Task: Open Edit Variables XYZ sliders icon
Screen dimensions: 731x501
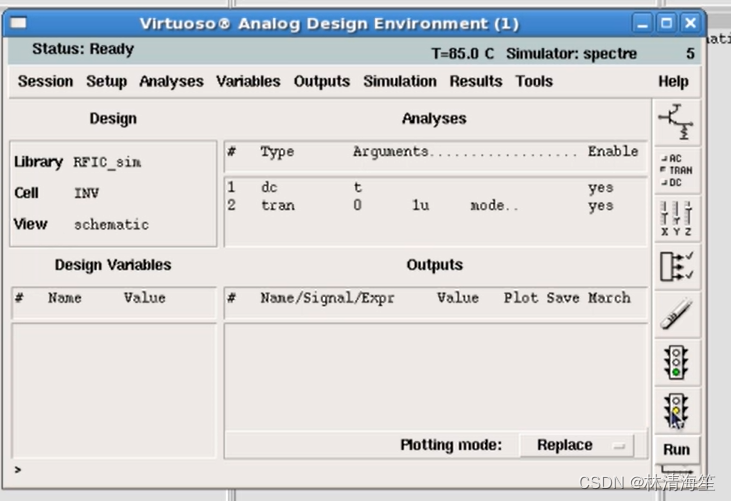Action: coord(676,219)
